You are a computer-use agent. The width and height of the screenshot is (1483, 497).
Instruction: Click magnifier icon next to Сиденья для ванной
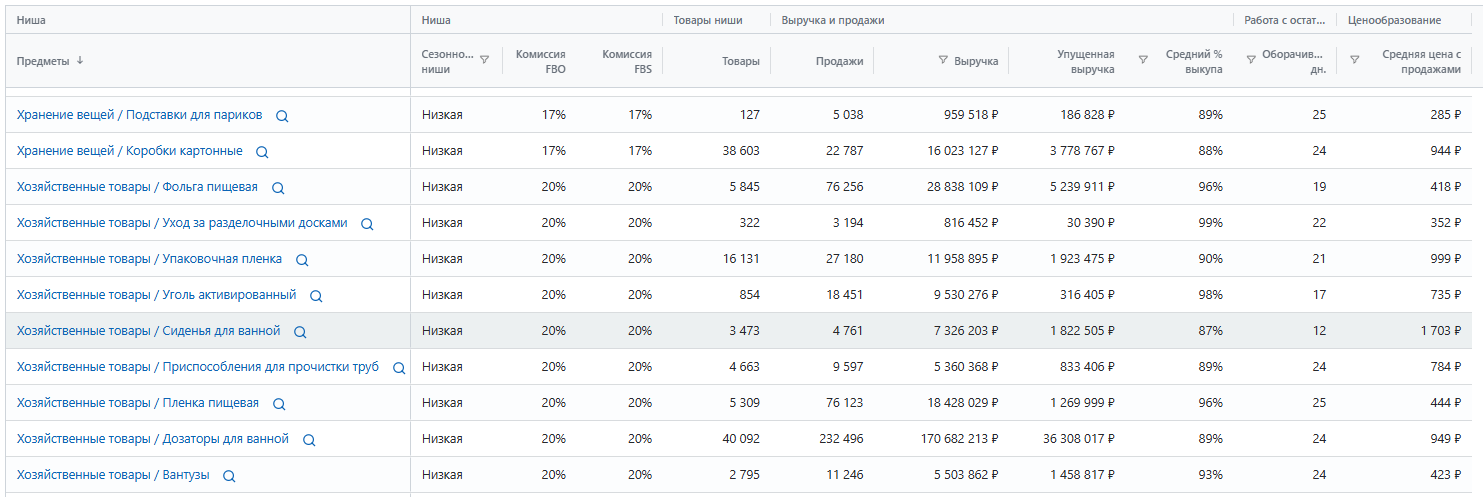tap(300, 332)
